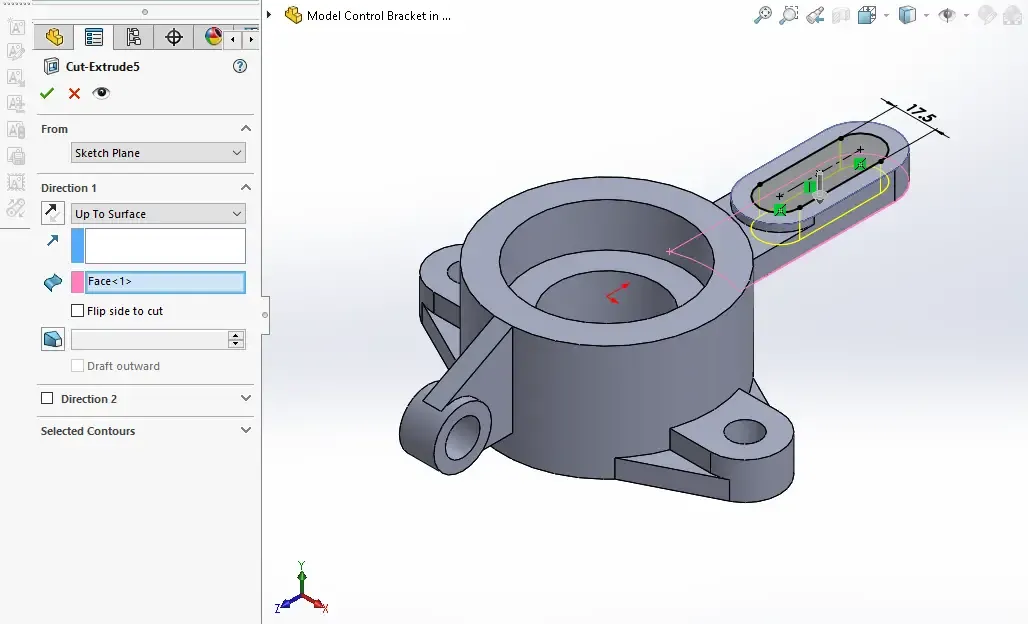Click the gray extrude drag handle arrow

(819, 187)
